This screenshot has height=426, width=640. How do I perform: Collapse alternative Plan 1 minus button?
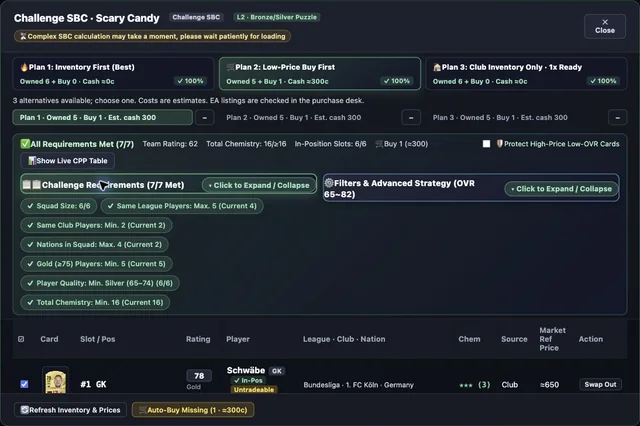click(204, 118)
